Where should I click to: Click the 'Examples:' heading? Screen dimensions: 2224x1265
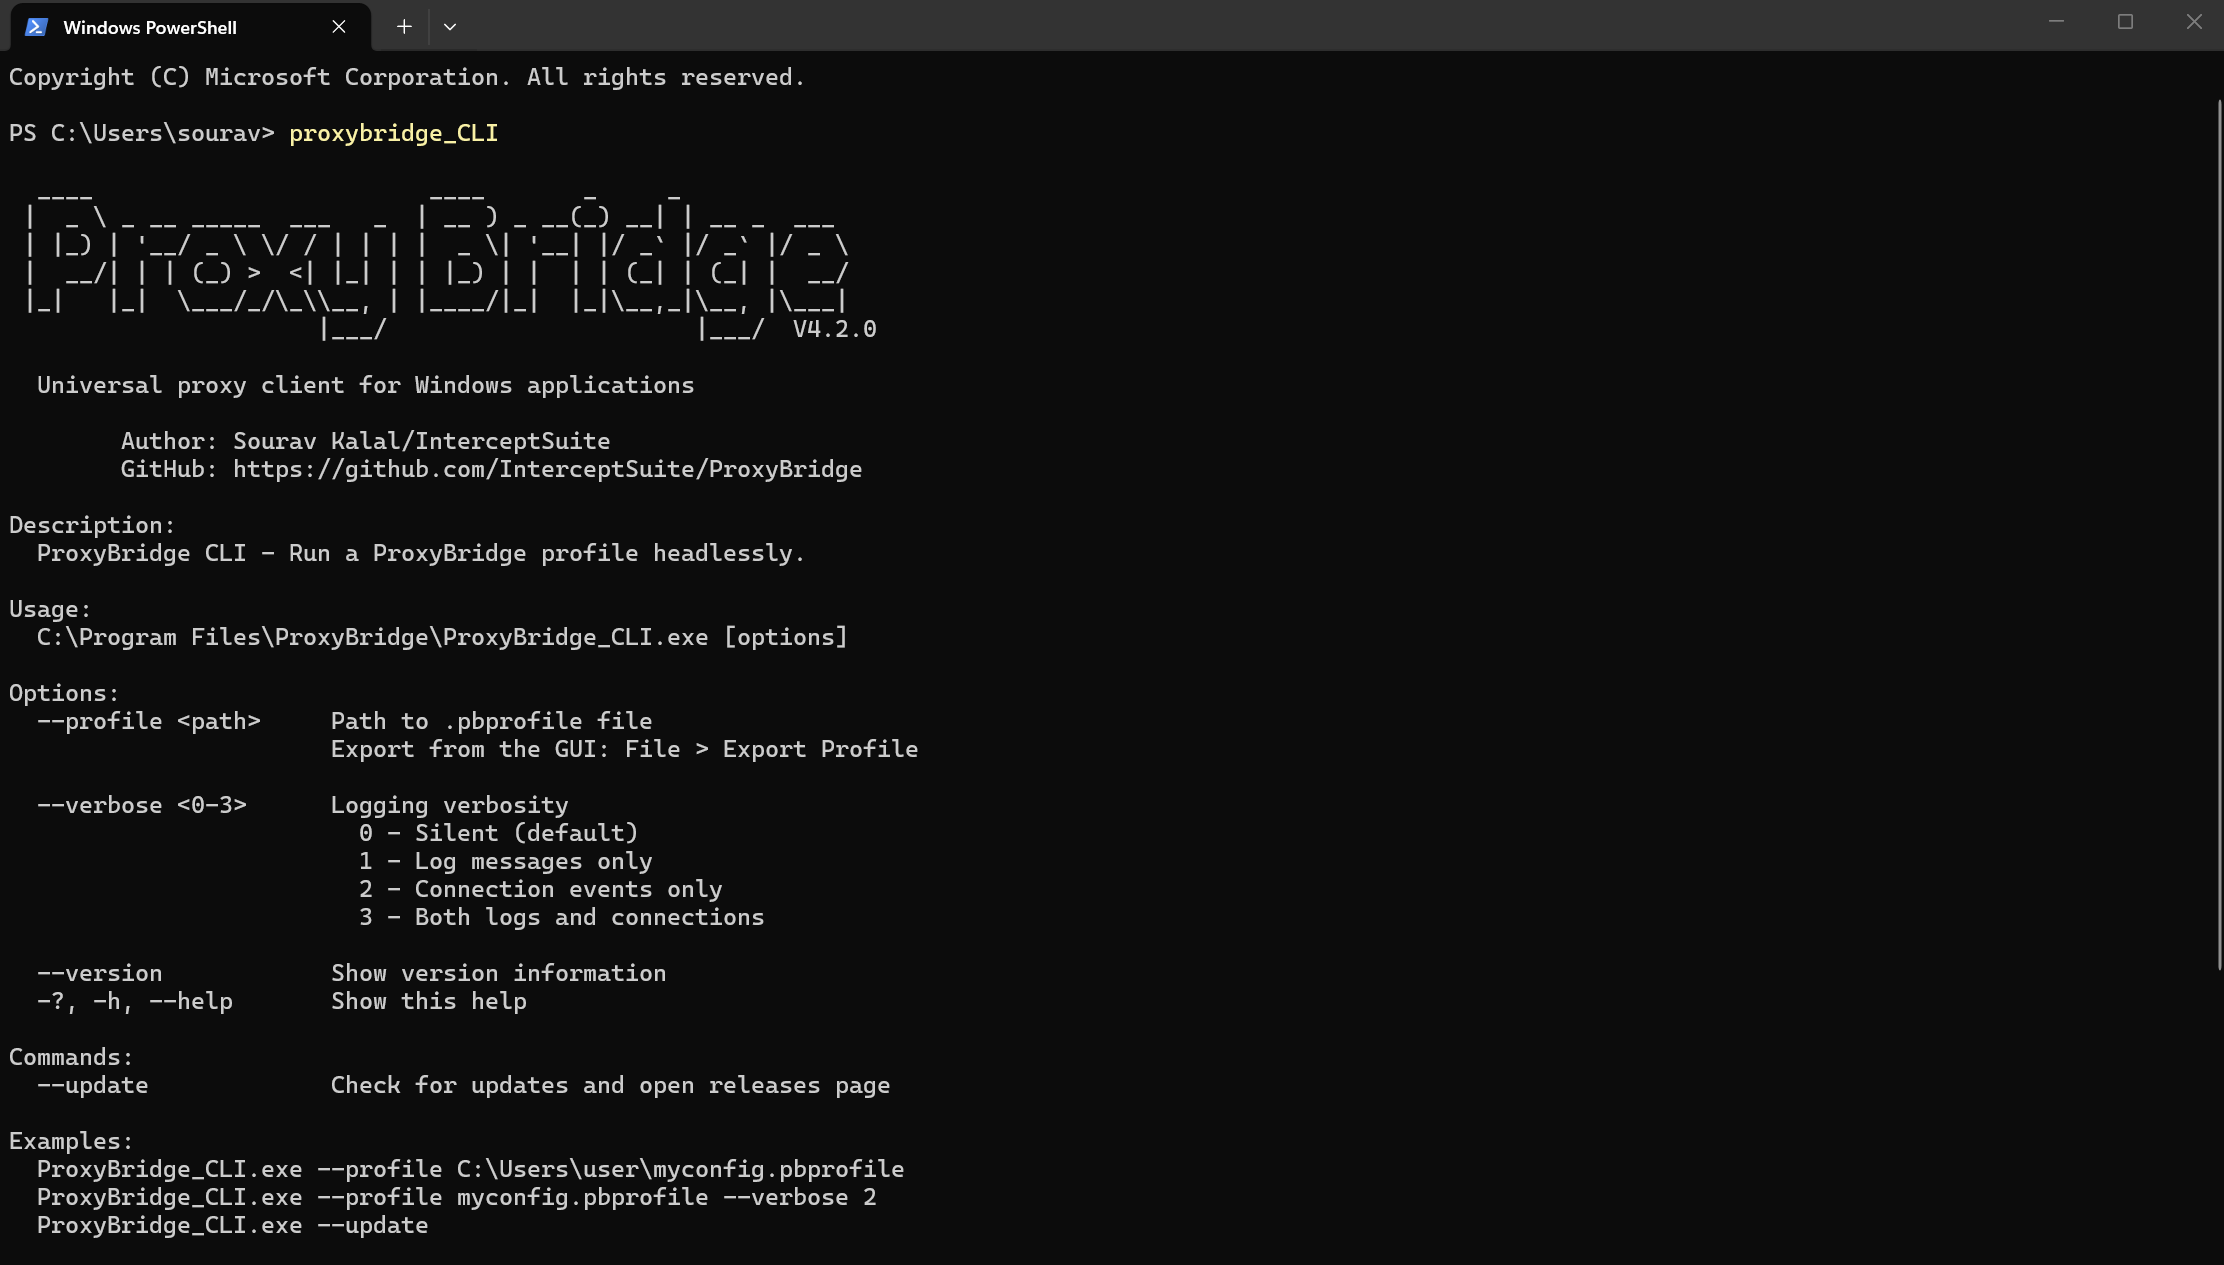pos(71,1141)
